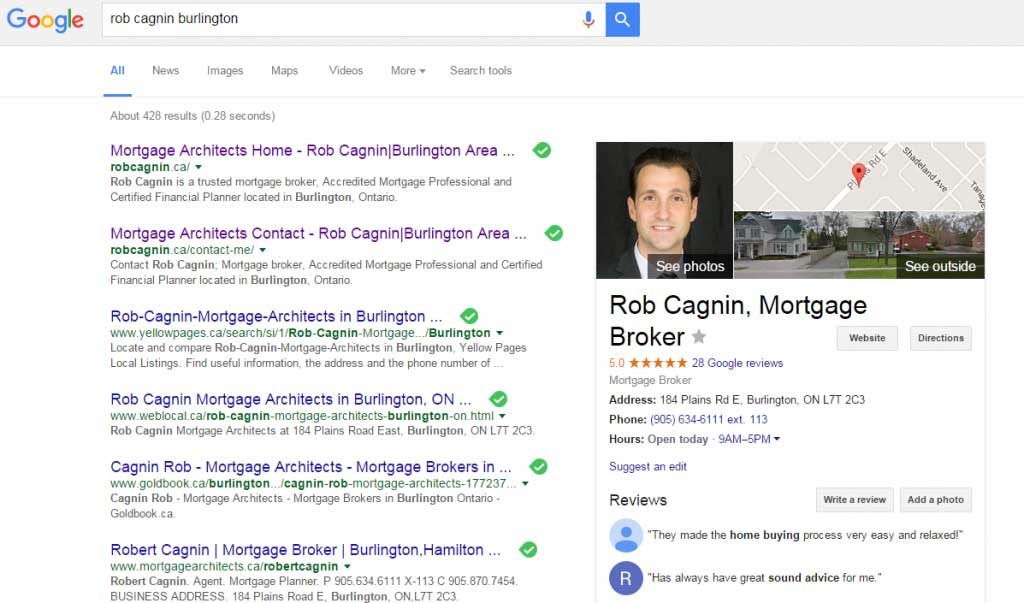
Task: Call the (905) 634-6111 ext. 113 phone link
Action: (709, 419)
